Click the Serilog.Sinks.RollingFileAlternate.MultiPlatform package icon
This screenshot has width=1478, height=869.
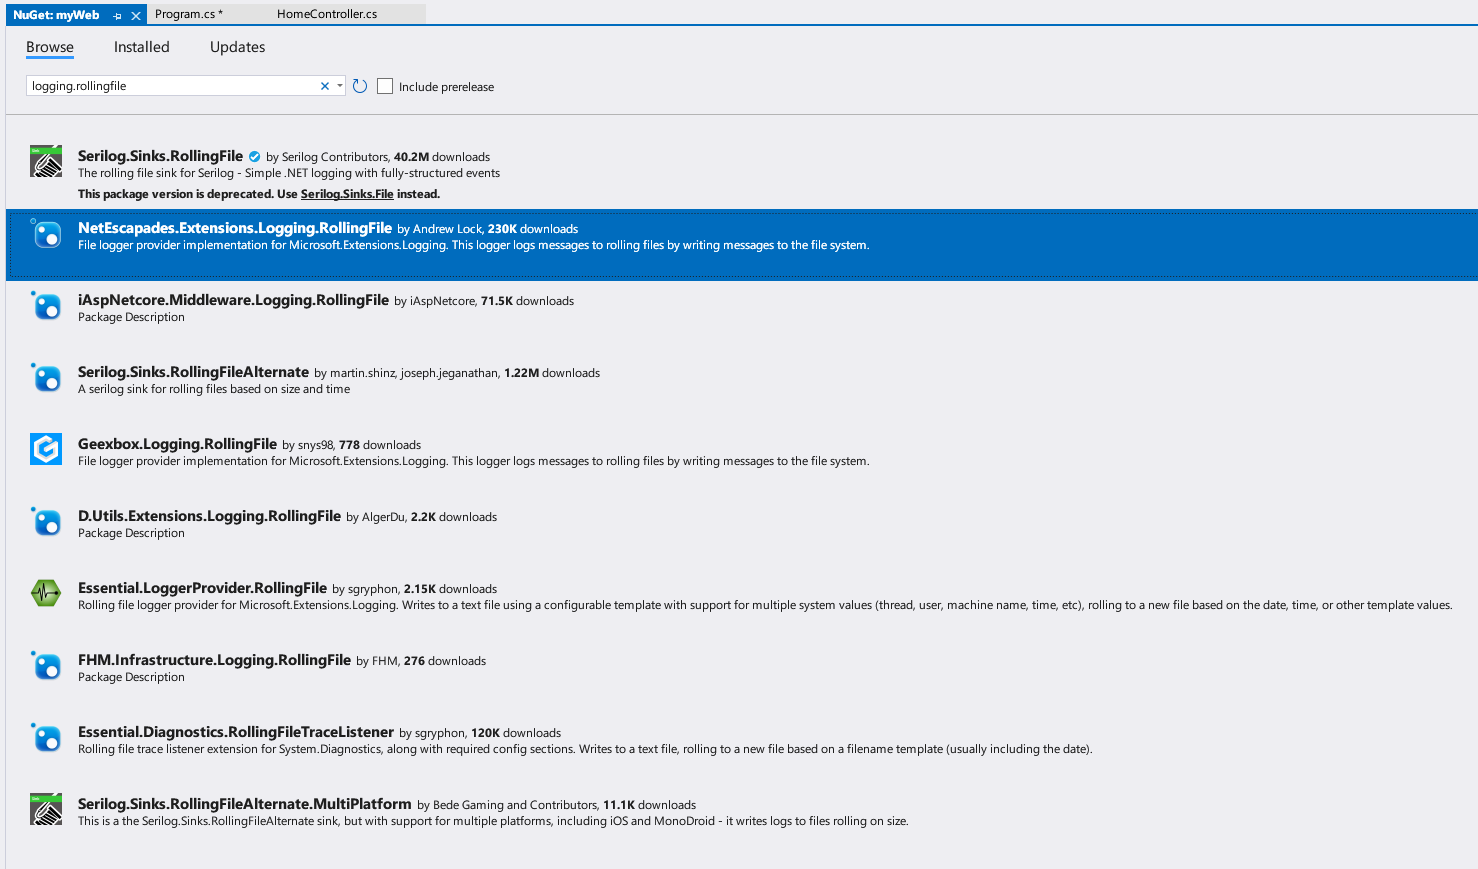coord(46,809)
